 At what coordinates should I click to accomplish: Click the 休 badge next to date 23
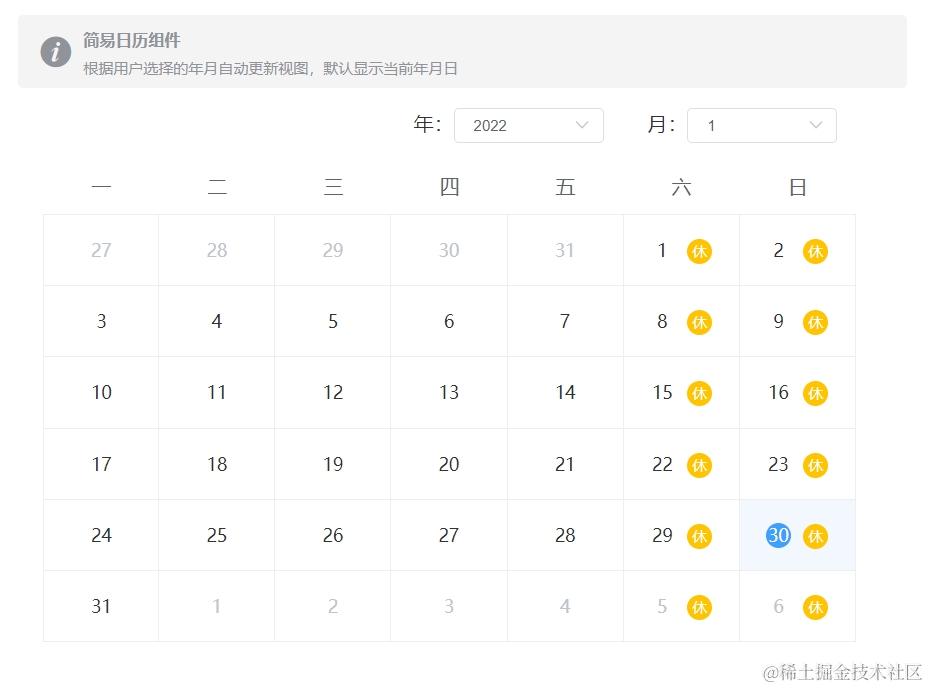815,465
